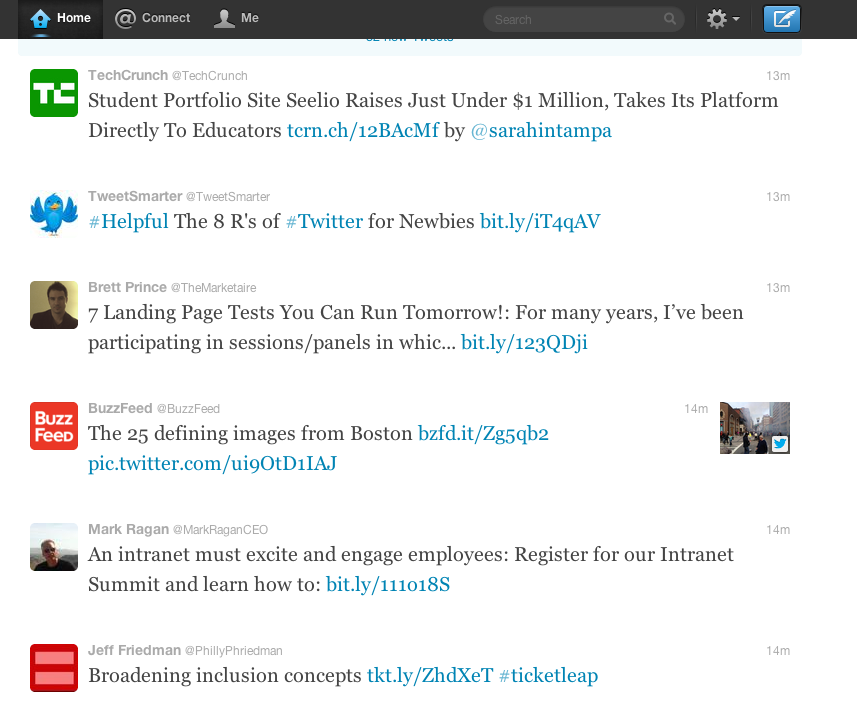This screenshot has width=857, height=725.
Task: Go to the Home tab
Action: coord(60,18)
